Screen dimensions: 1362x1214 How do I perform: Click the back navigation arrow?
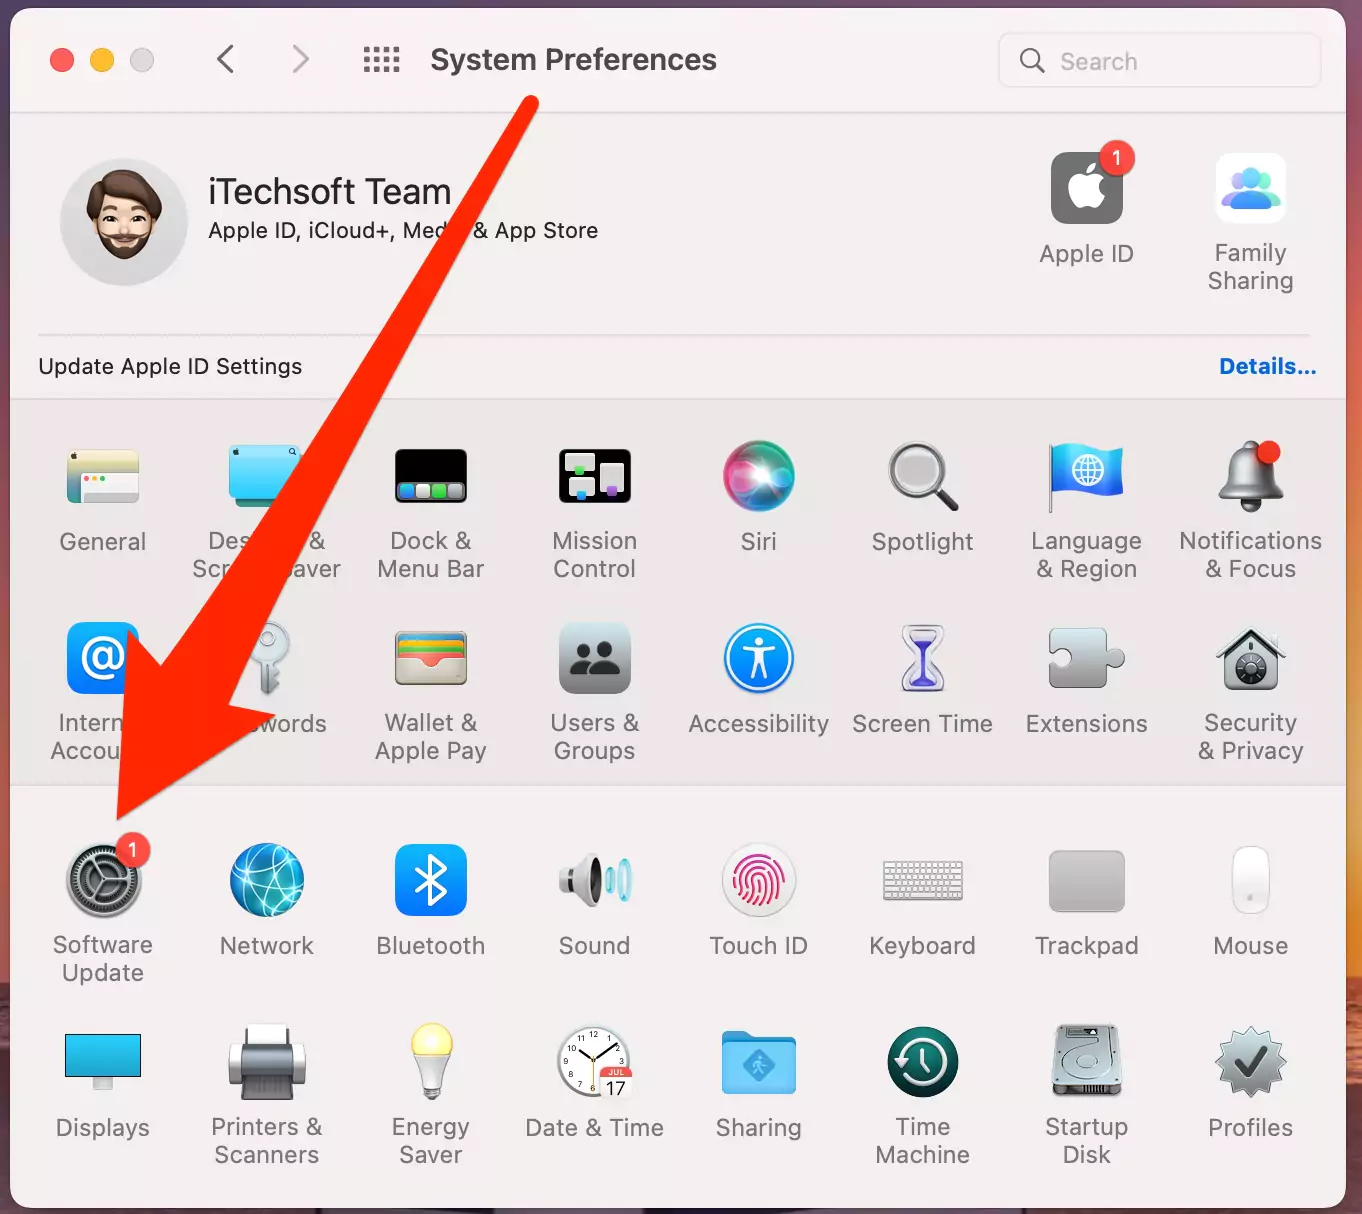point(226,60)
